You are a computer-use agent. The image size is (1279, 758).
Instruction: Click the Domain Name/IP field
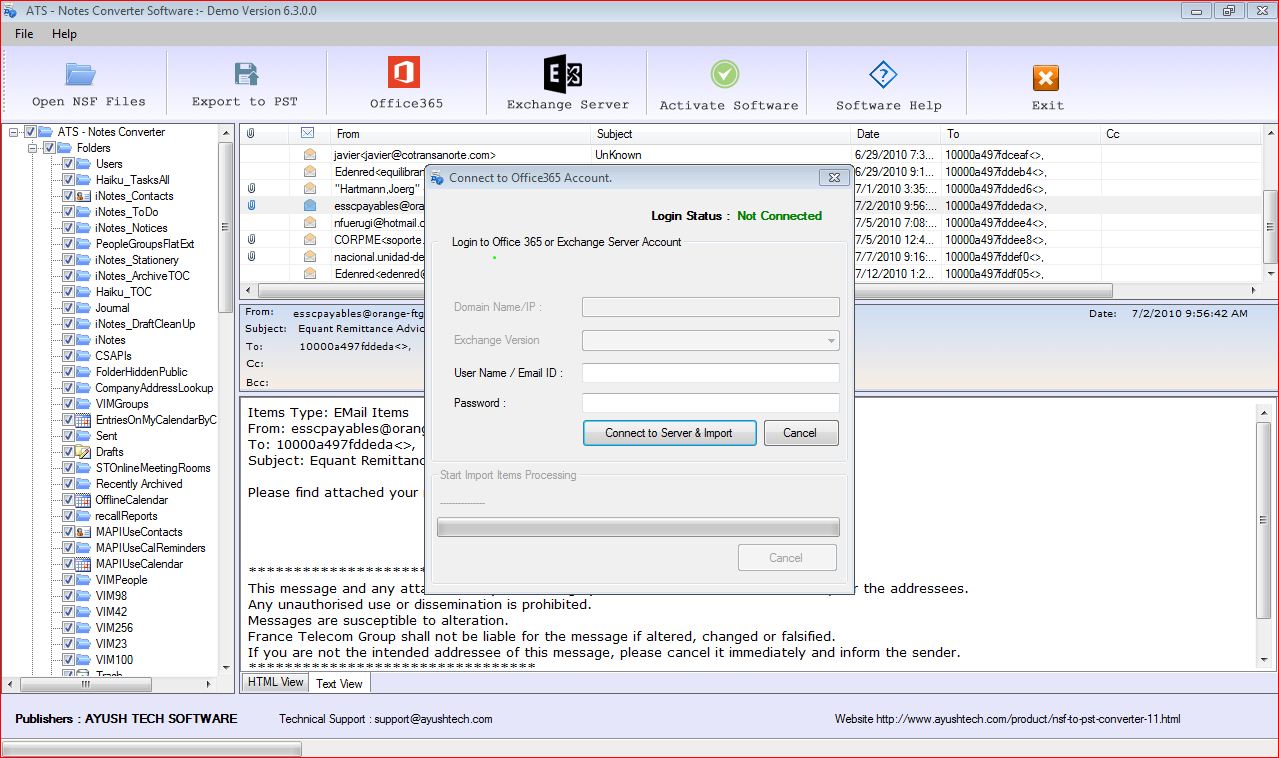coord(711,307)
